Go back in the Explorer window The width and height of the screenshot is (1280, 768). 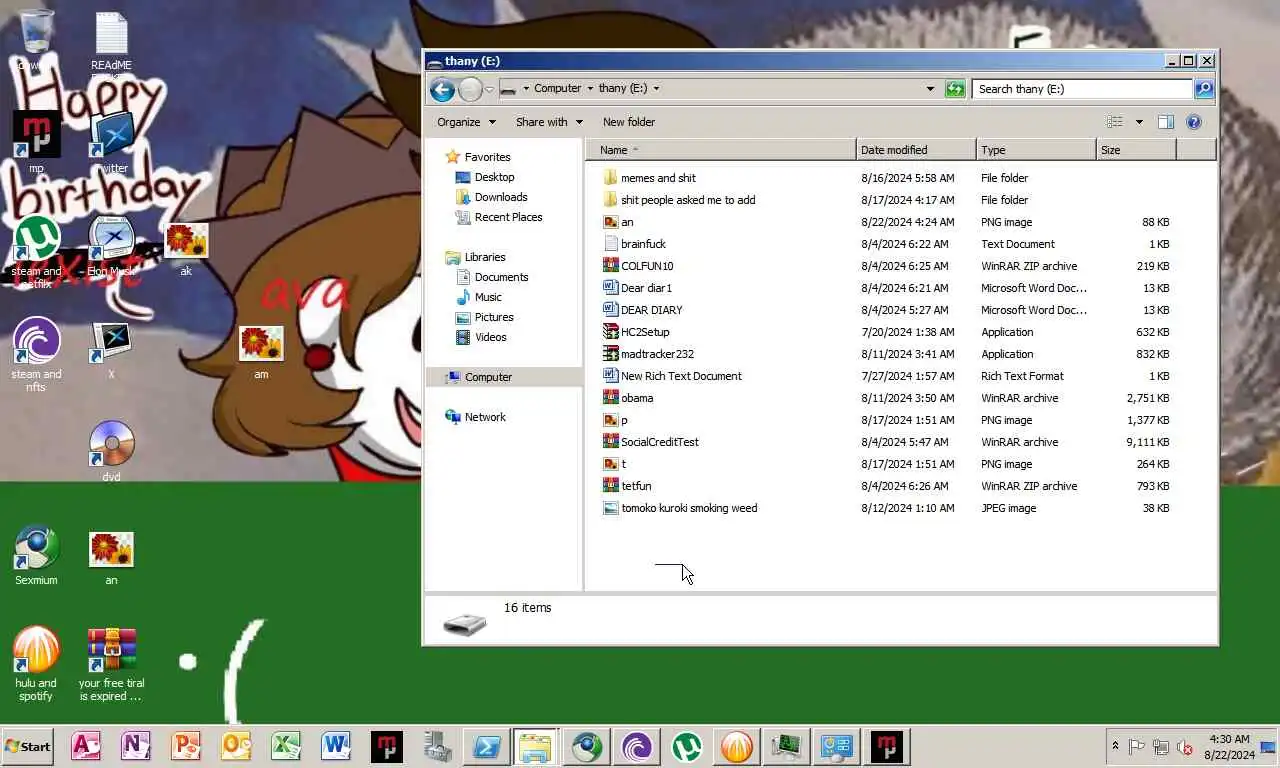pos(442,89)
